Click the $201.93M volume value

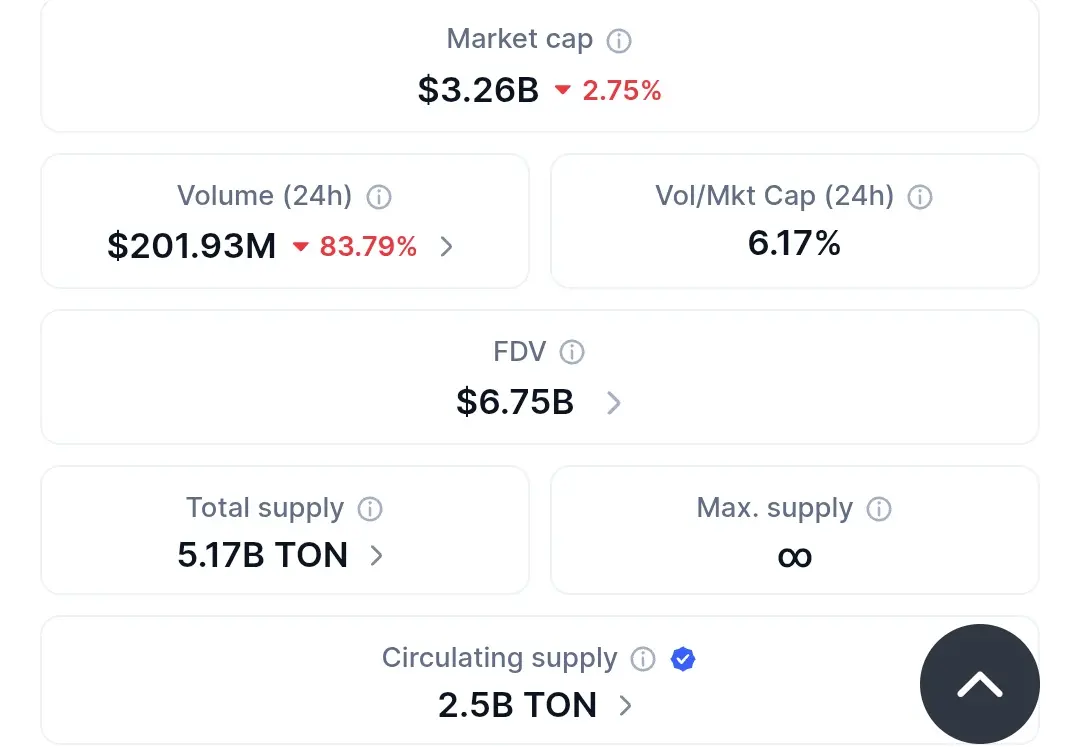(192, 246)
